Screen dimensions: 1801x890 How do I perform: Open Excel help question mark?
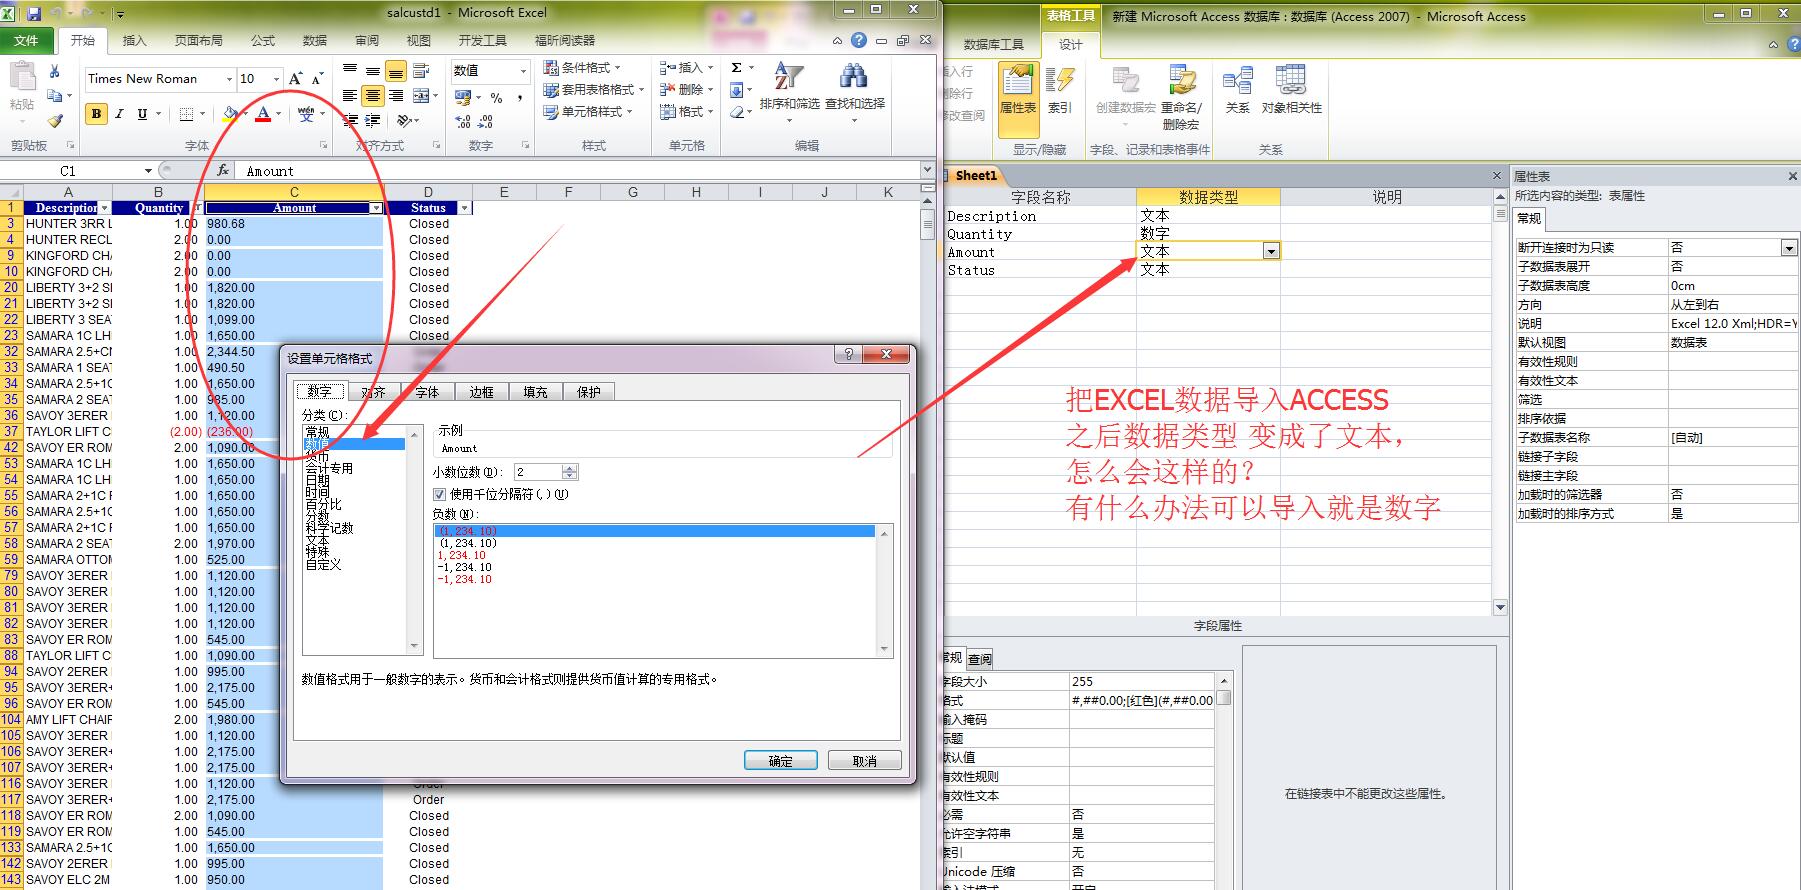point(859,41)
